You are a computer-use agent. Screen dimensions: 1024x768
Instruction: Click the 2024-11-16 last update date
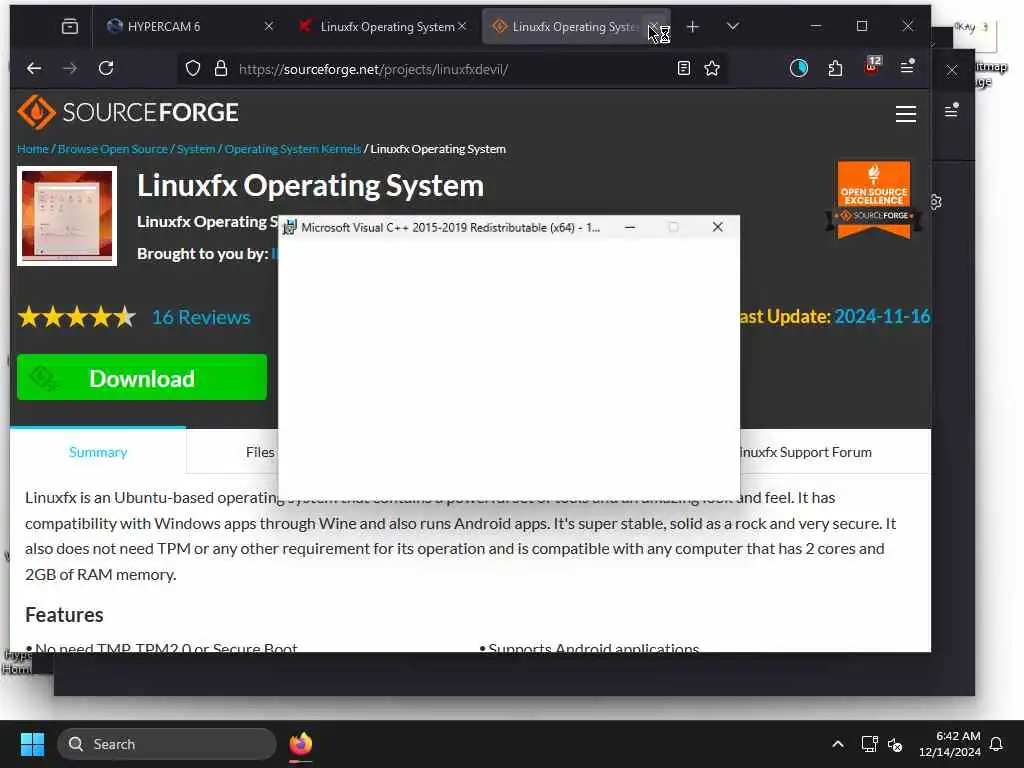click(882, 317)
